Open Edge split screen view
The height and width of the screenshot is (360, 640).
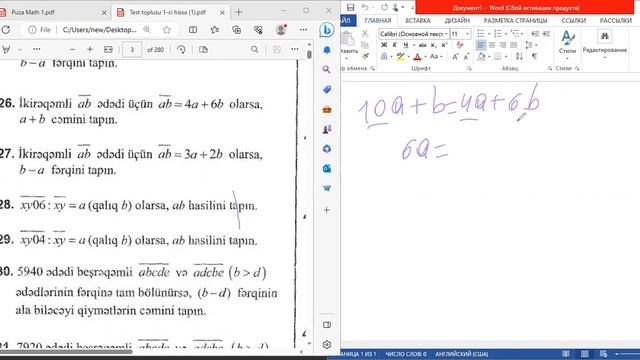pos(193,30)
